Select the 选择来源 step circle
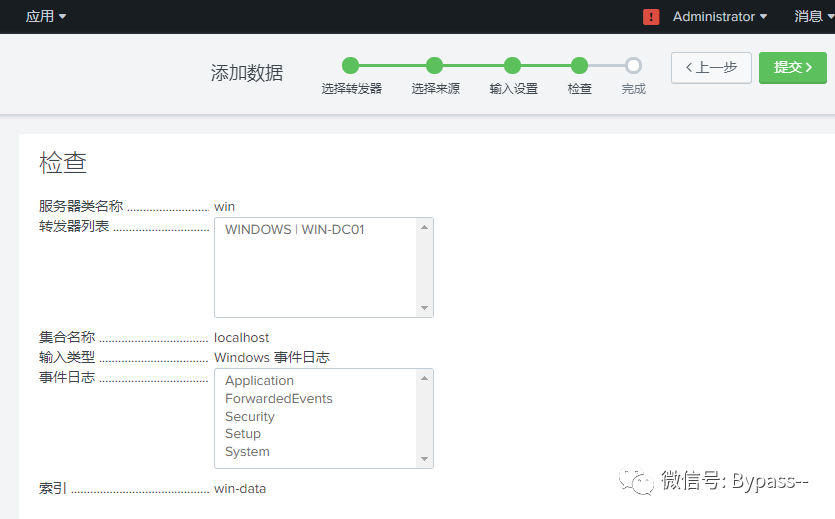The width and height of the screenshot is (835, 519). pos(435,65)
